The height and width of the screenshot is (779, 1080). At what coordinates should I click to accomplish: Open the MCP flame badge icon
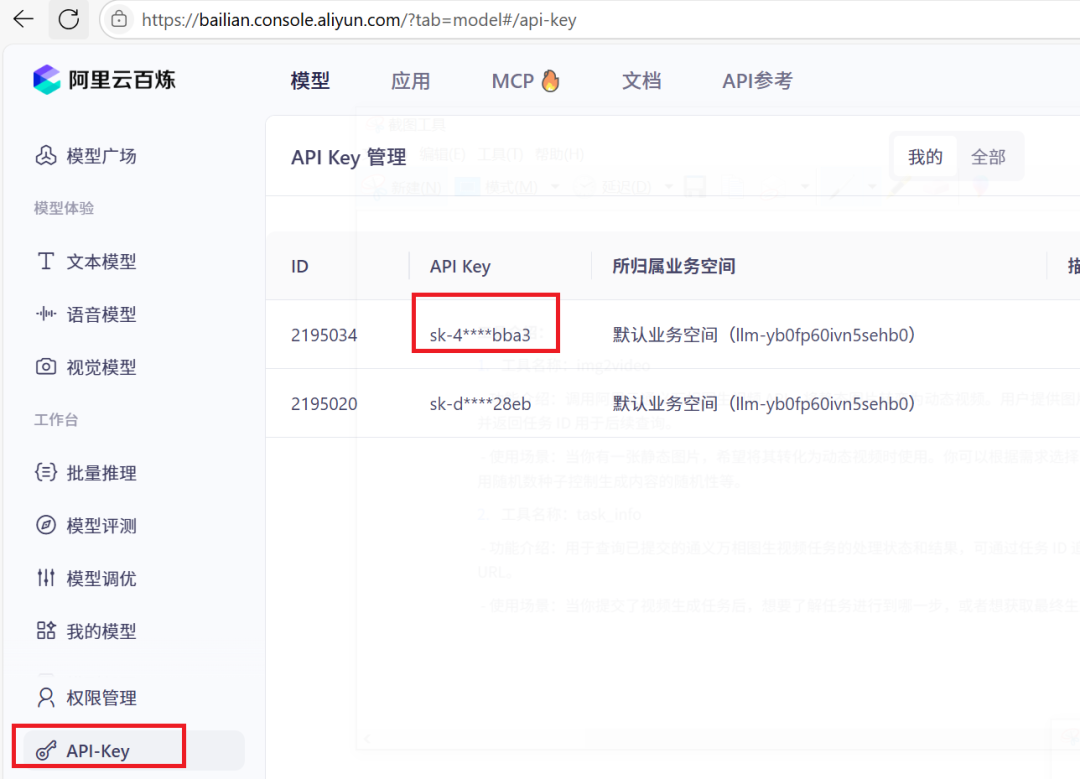(550, 81)
